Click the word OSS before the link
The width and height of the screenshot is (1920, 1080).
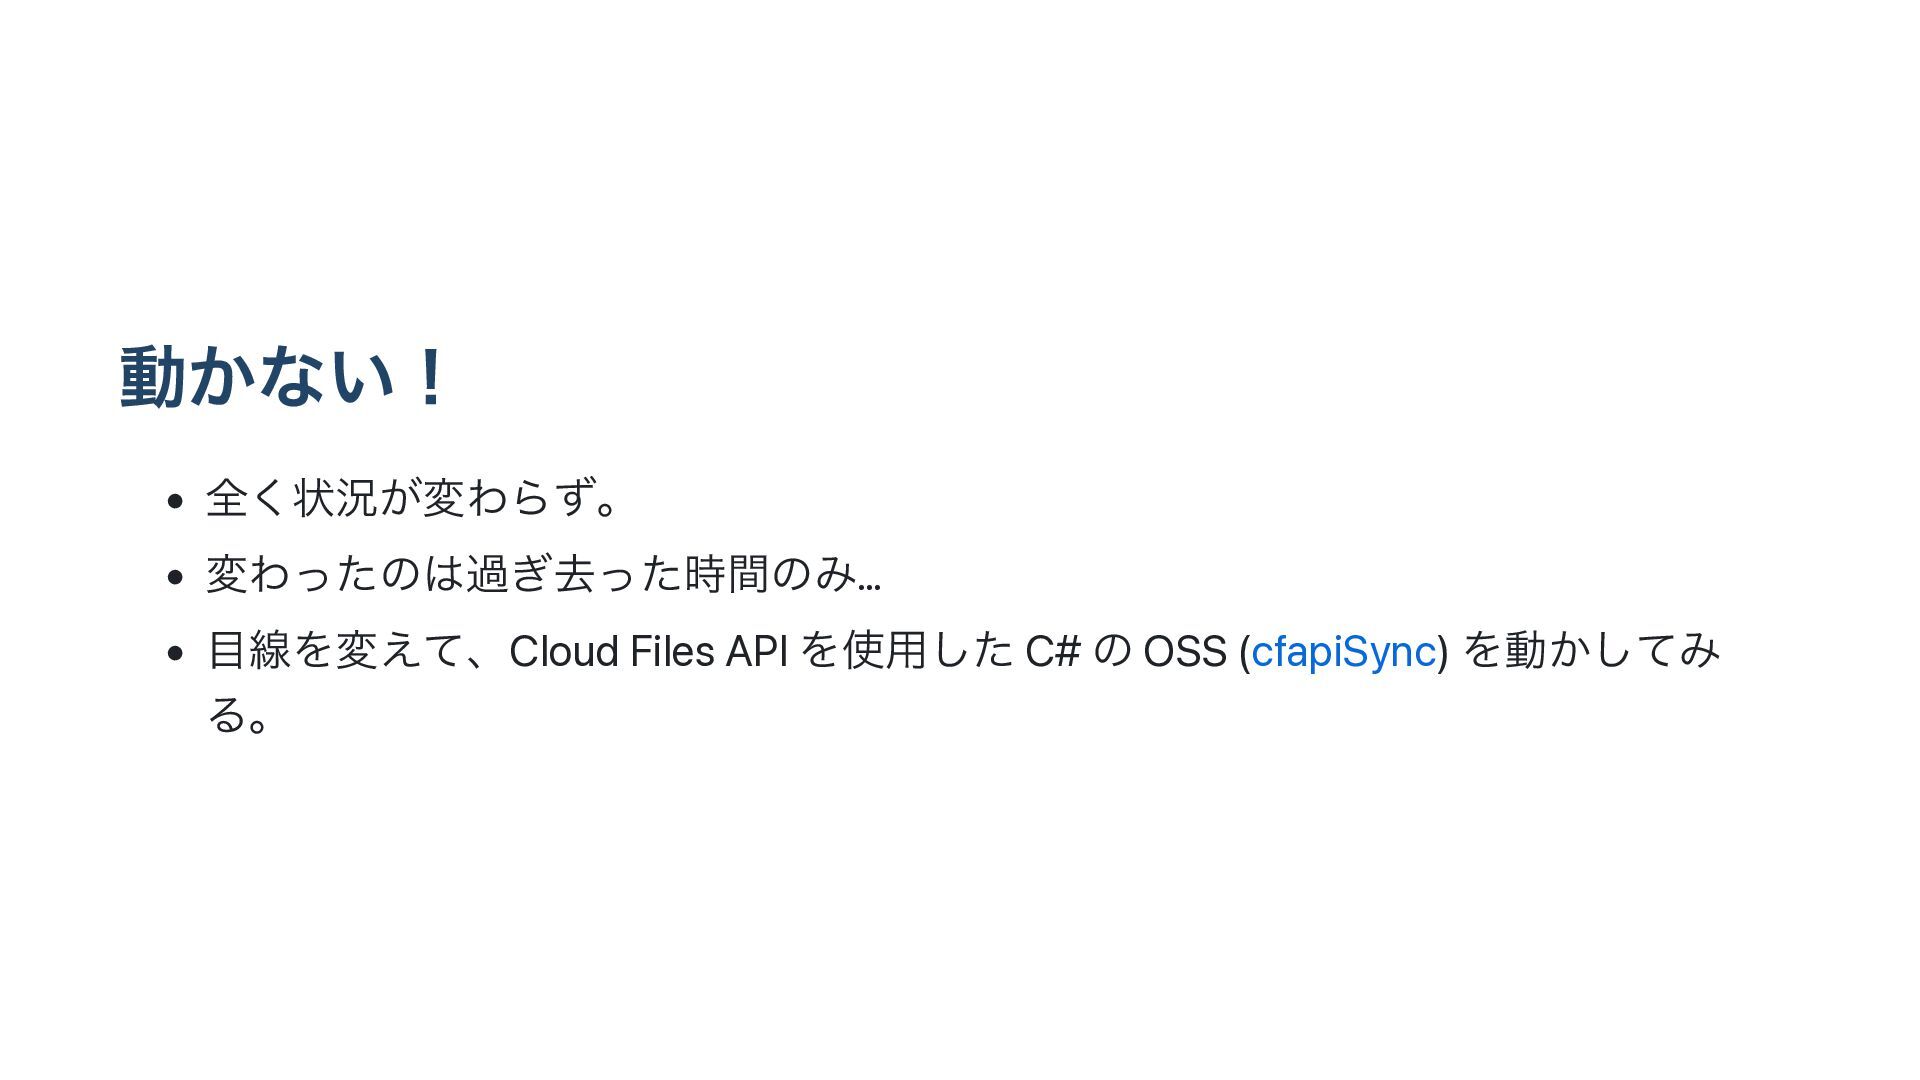(x=1184, y=652)
